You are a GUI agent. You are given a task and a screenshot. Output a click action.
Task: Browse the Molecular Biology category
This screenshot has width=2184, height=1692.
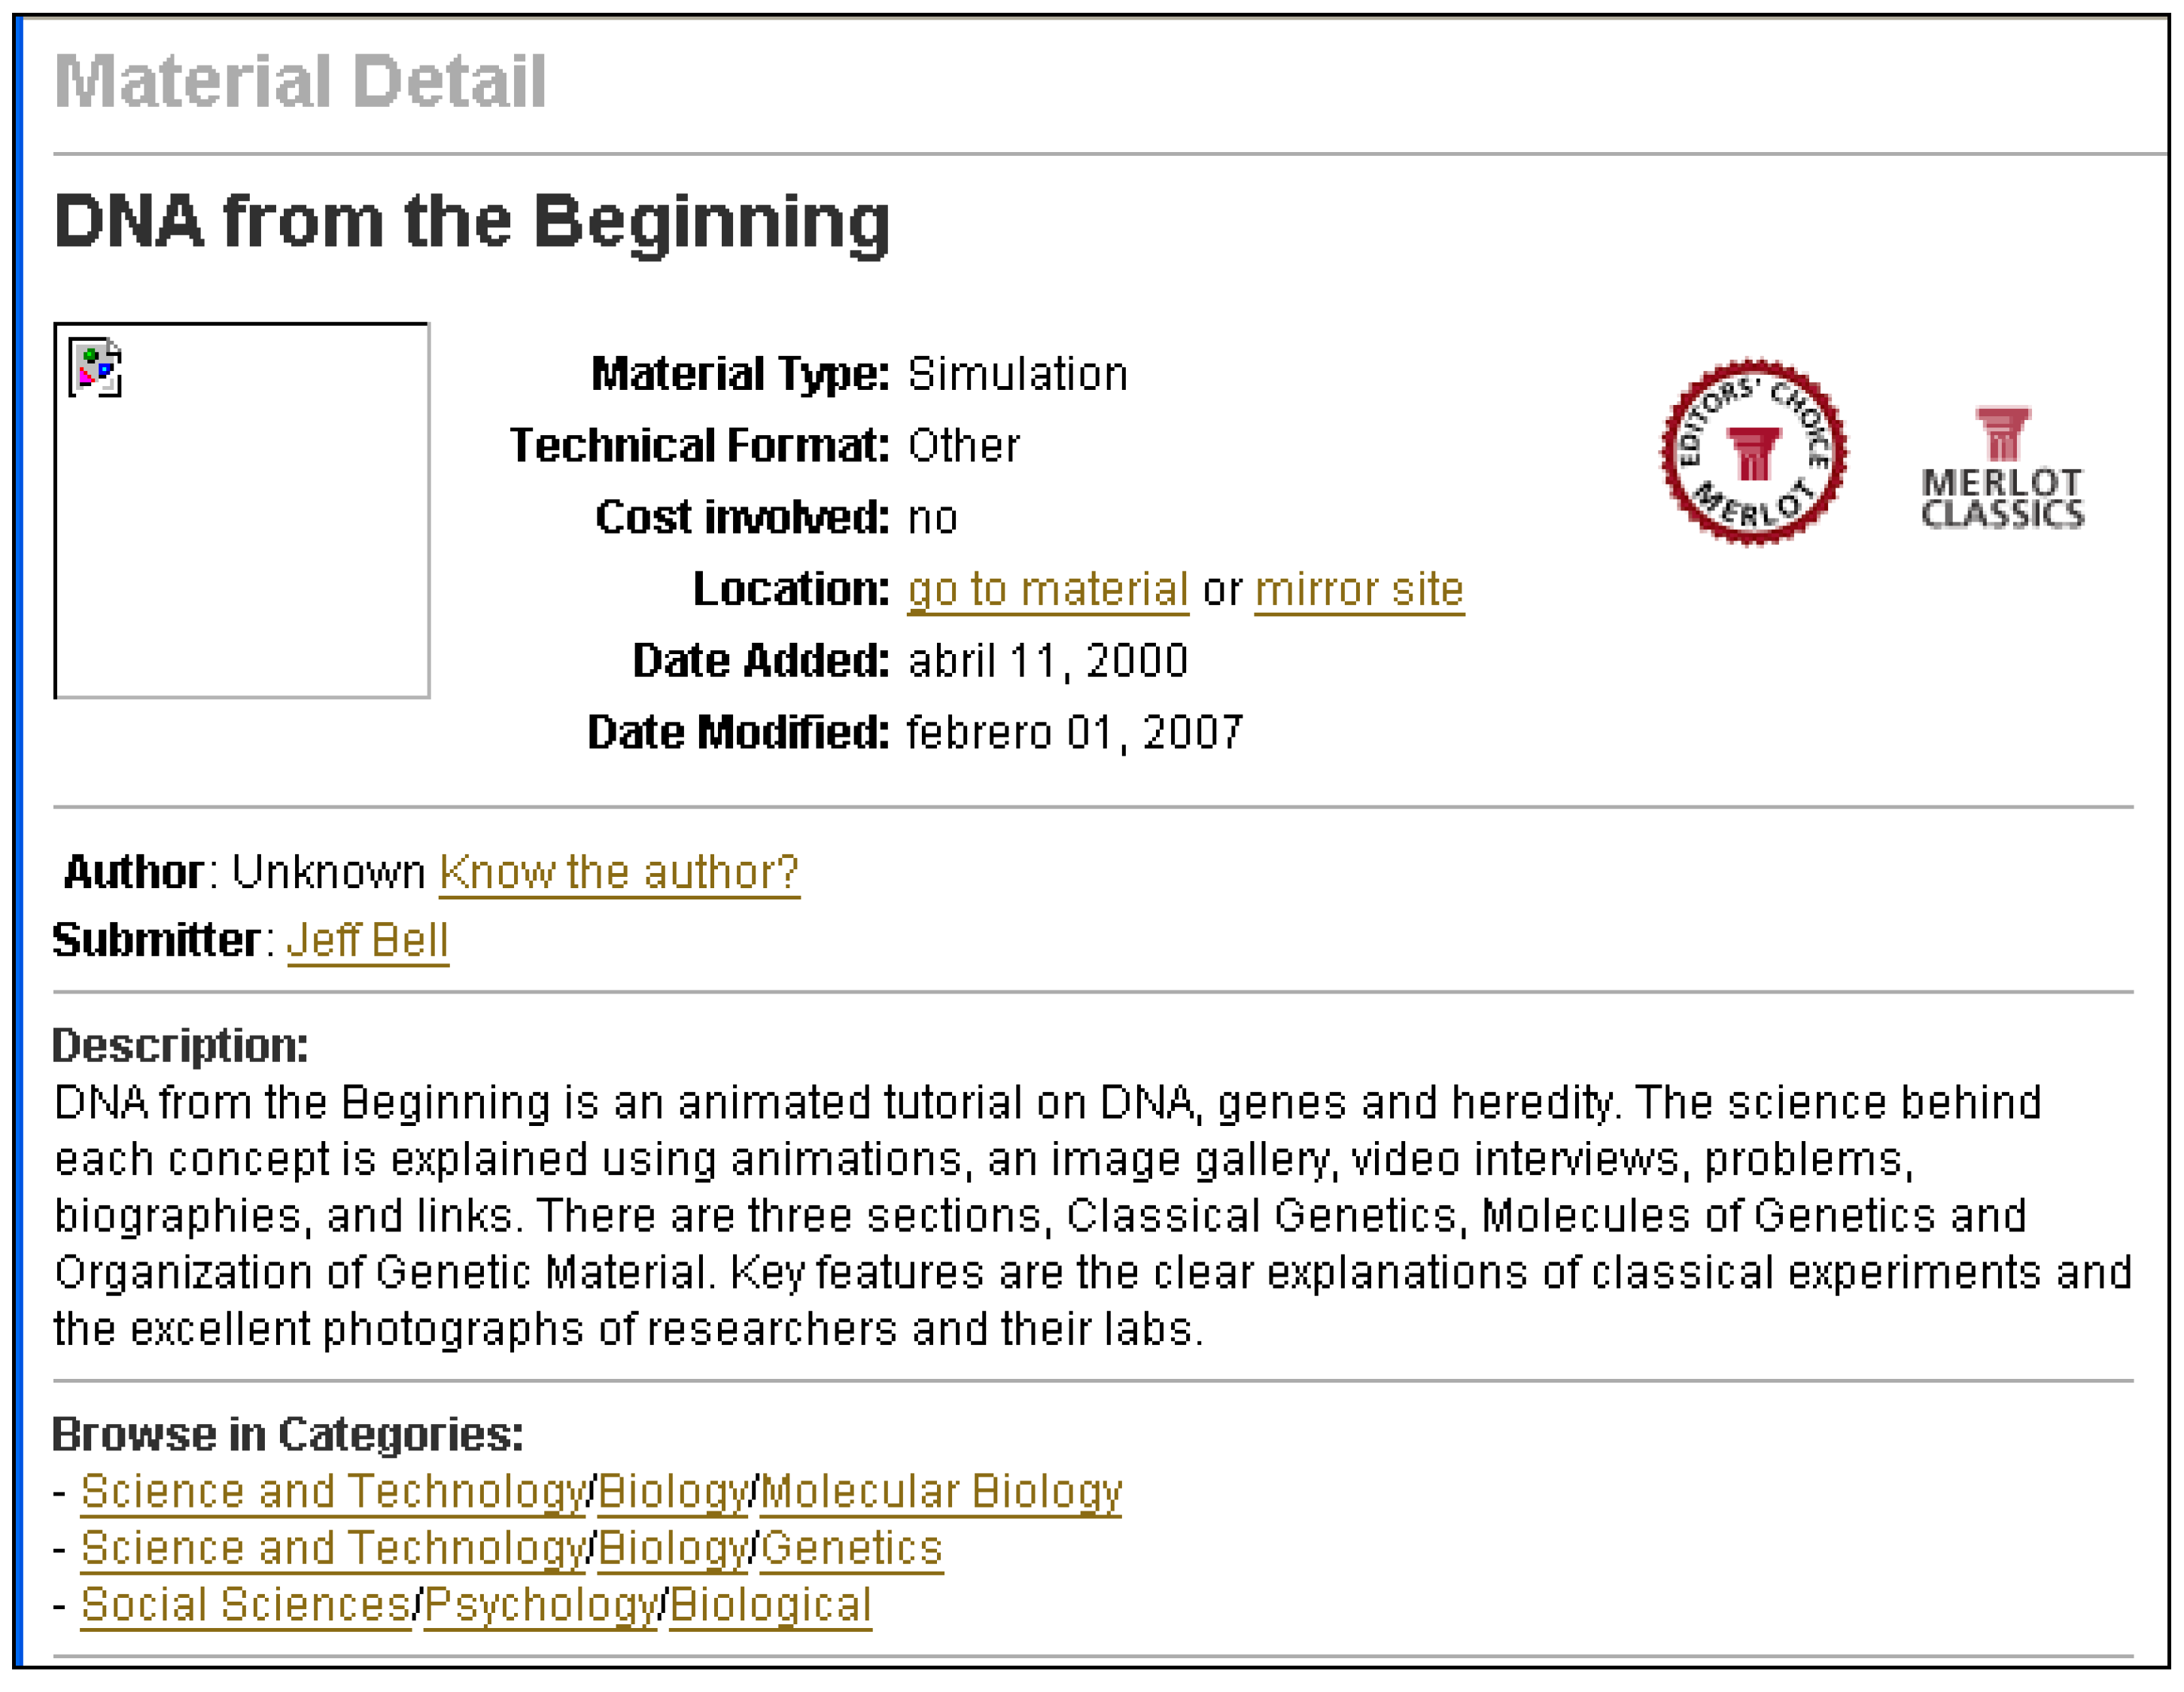pyautogui.click(x=941, y=1491)
